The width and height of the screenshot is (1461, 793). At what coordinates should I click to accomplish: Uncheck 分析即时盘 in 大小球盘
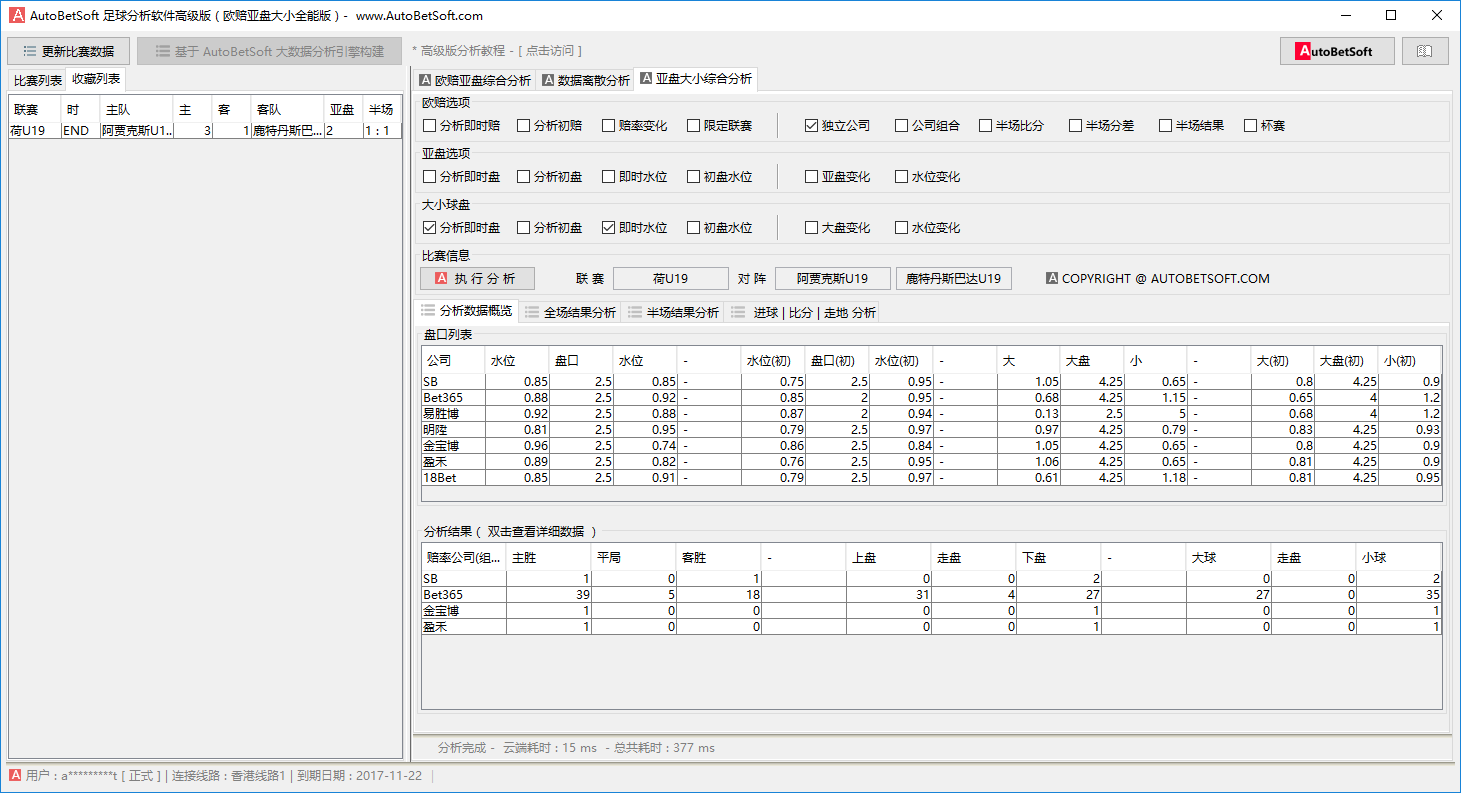pos(461,228)
